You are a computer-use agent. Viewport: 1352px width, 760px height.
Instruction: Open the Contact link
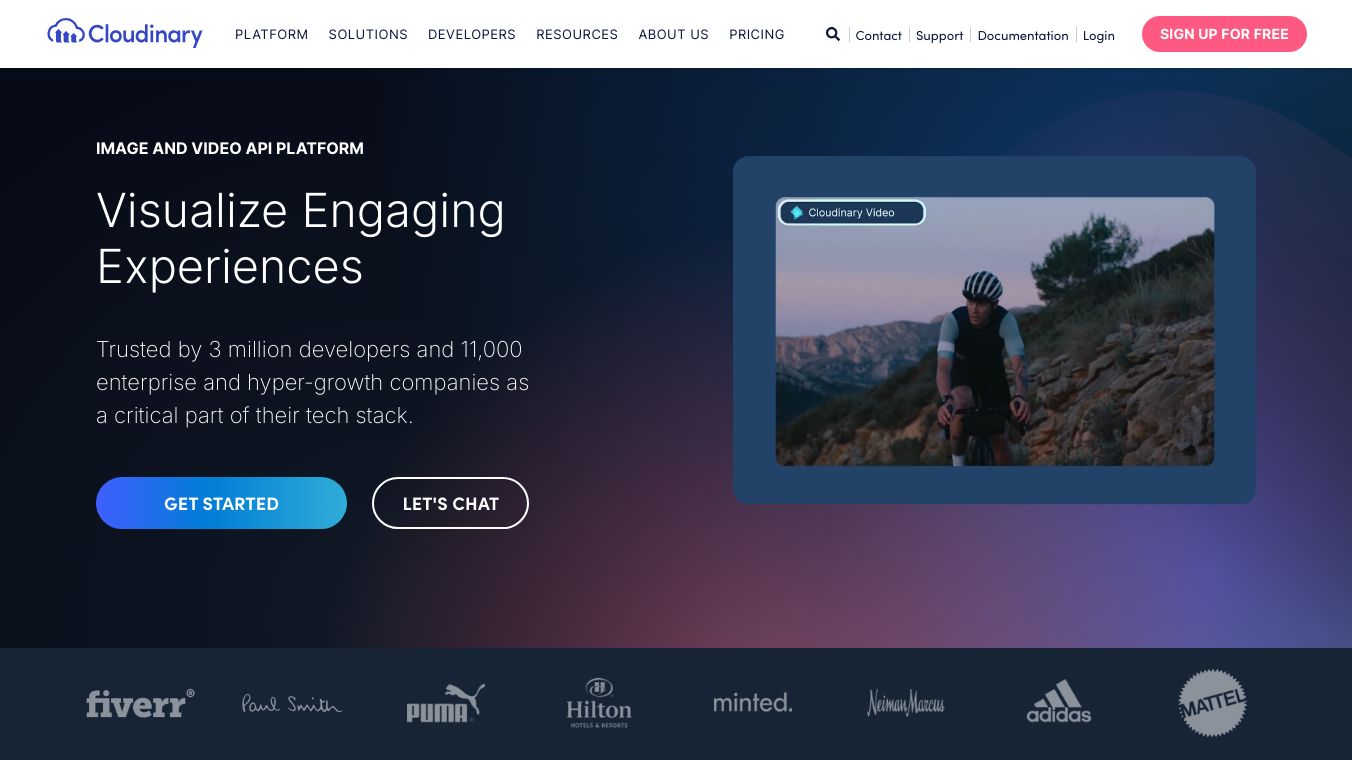coord(879,35)
